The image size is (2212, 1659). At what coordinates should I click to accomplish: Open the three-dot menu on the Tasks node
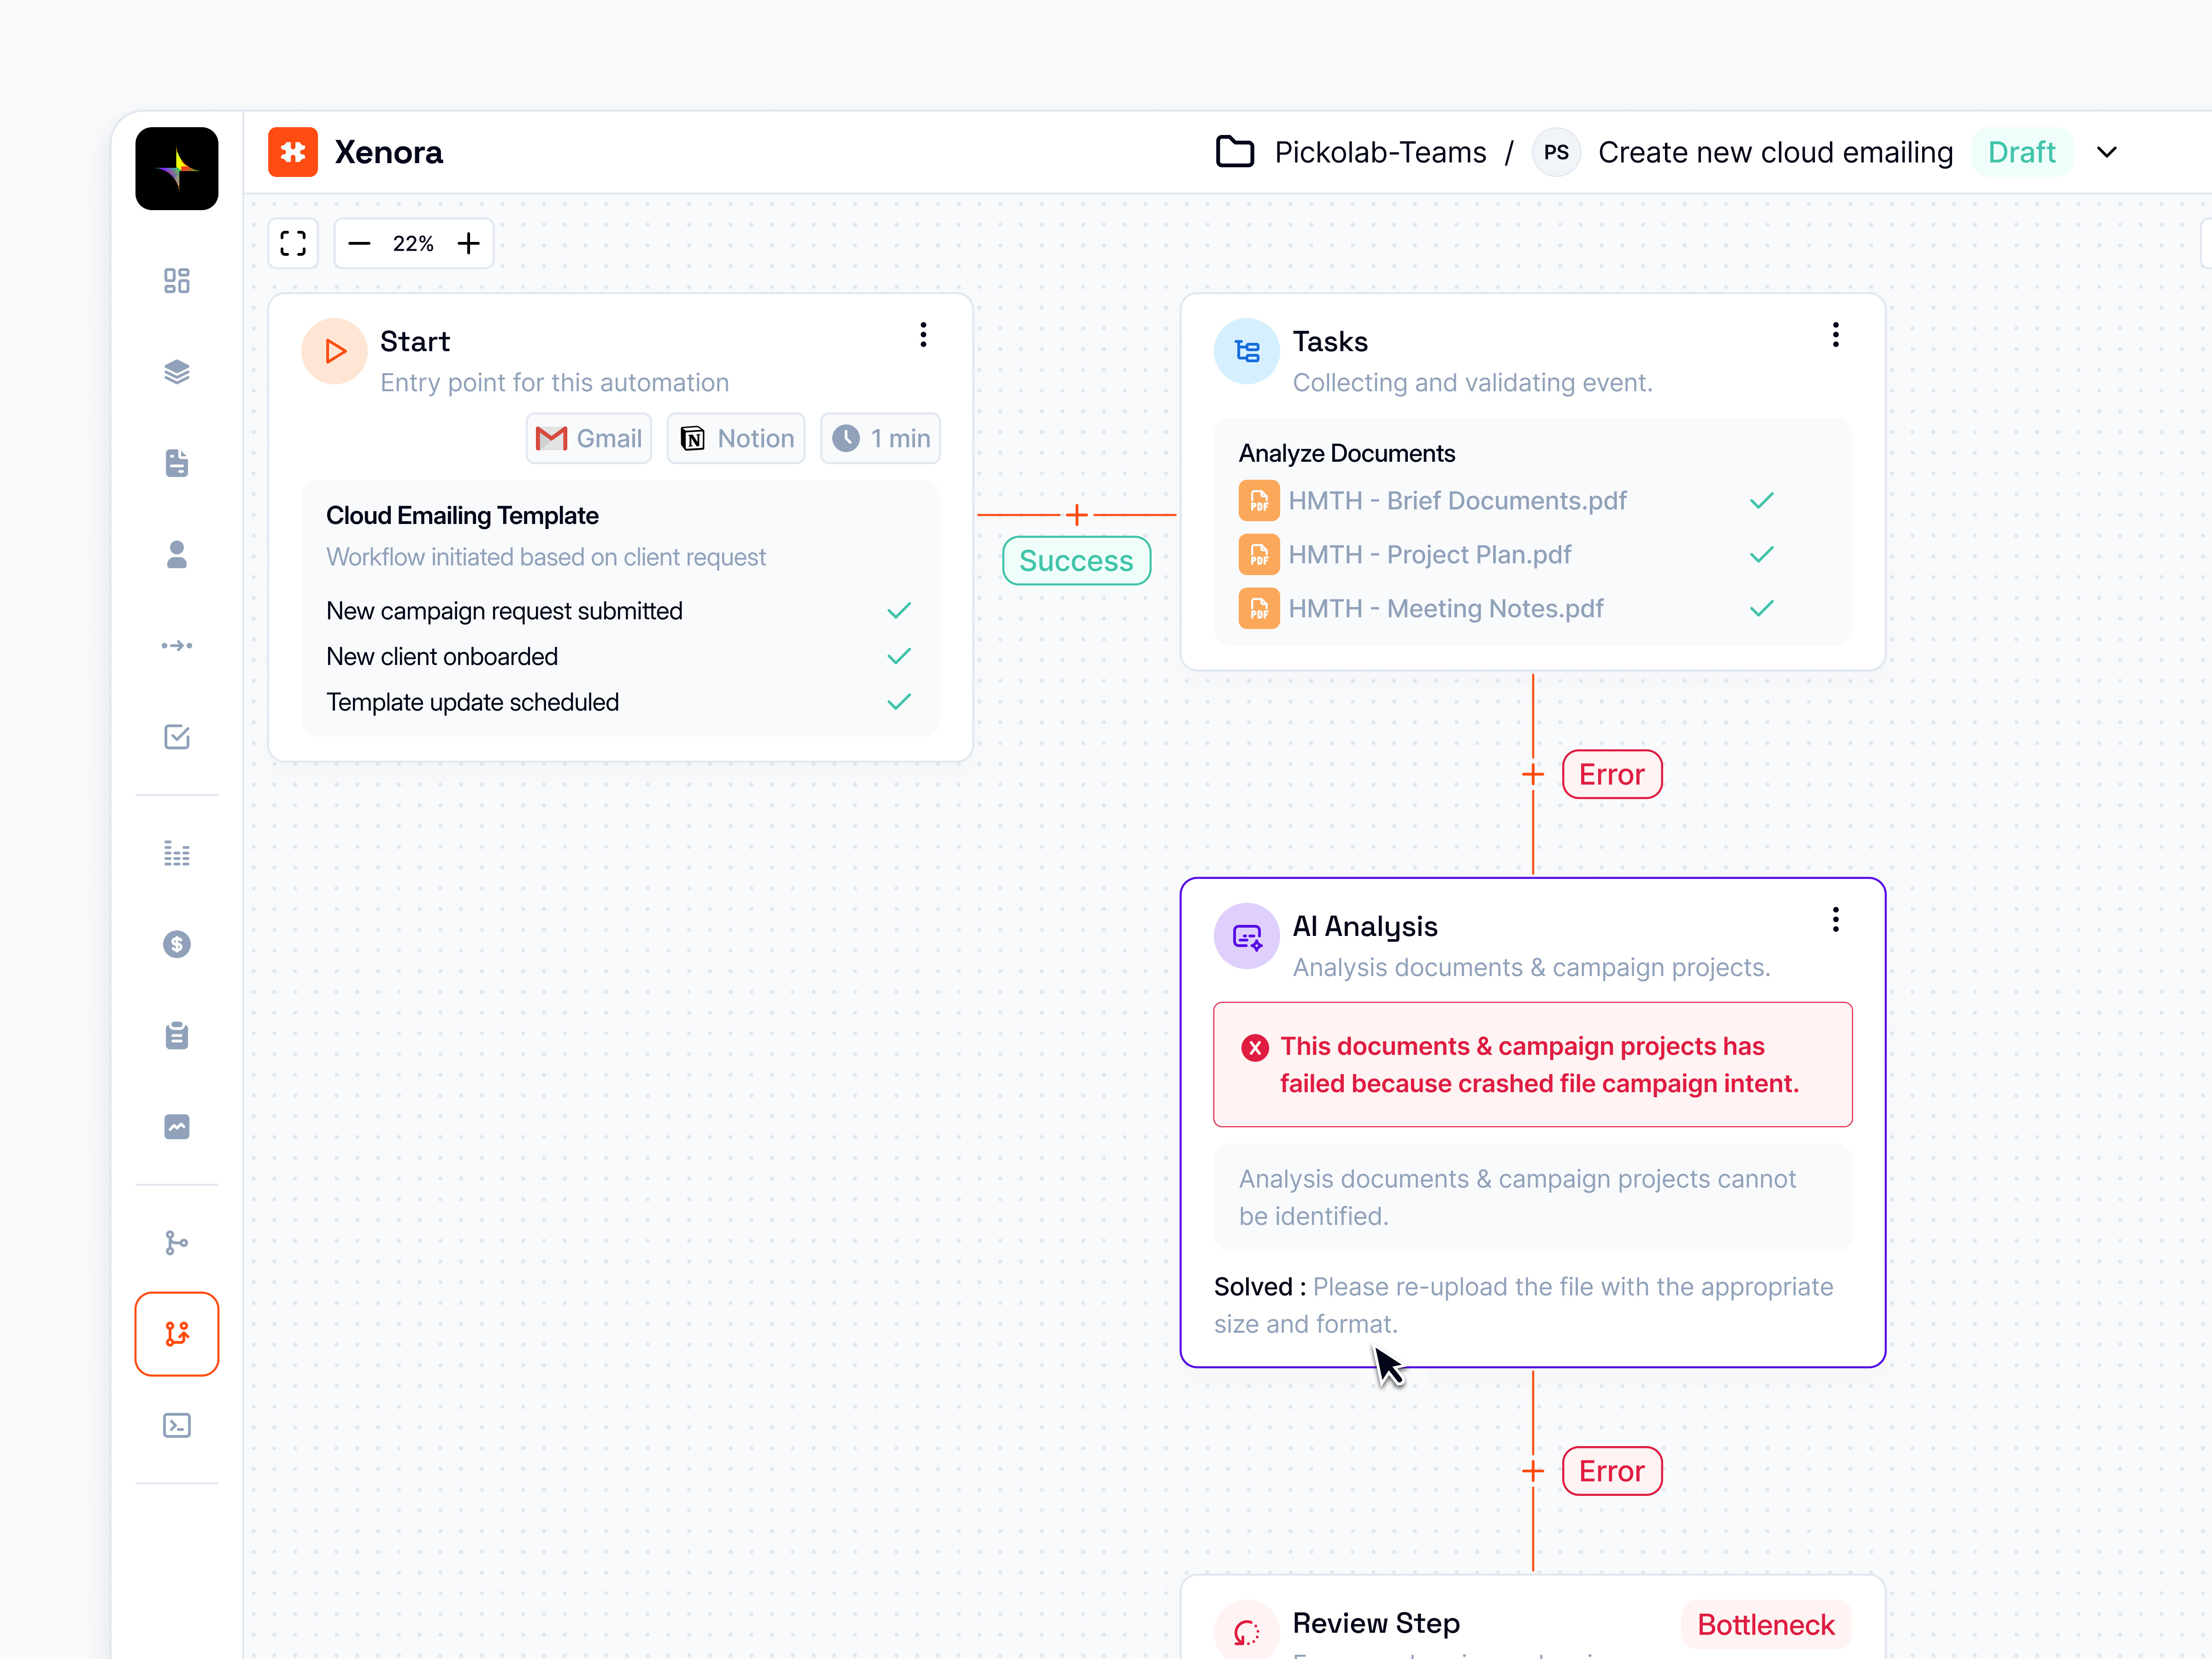pyautogui.click(x=1836, y=335)
